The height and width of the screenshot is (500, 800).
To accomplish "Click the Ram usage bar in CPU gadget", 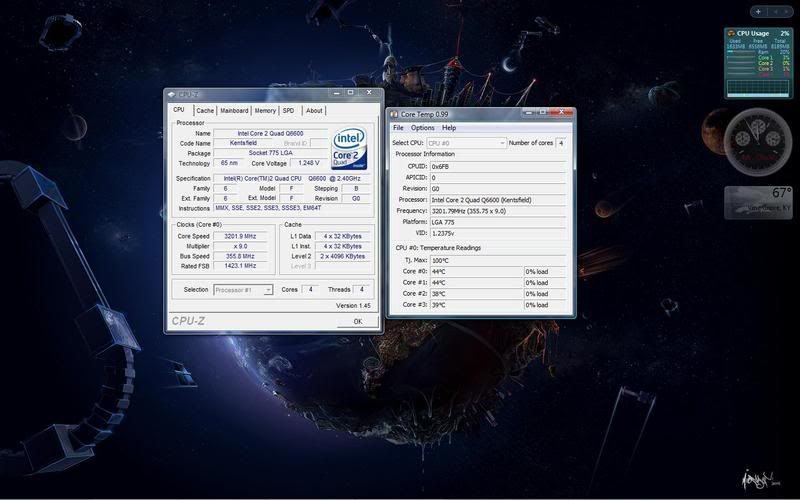I will [741, 52].
